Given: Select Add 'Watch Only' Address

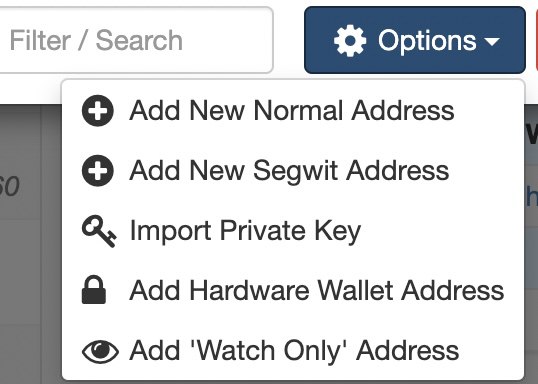Looking at the screenshot, I should pos(293,351).
